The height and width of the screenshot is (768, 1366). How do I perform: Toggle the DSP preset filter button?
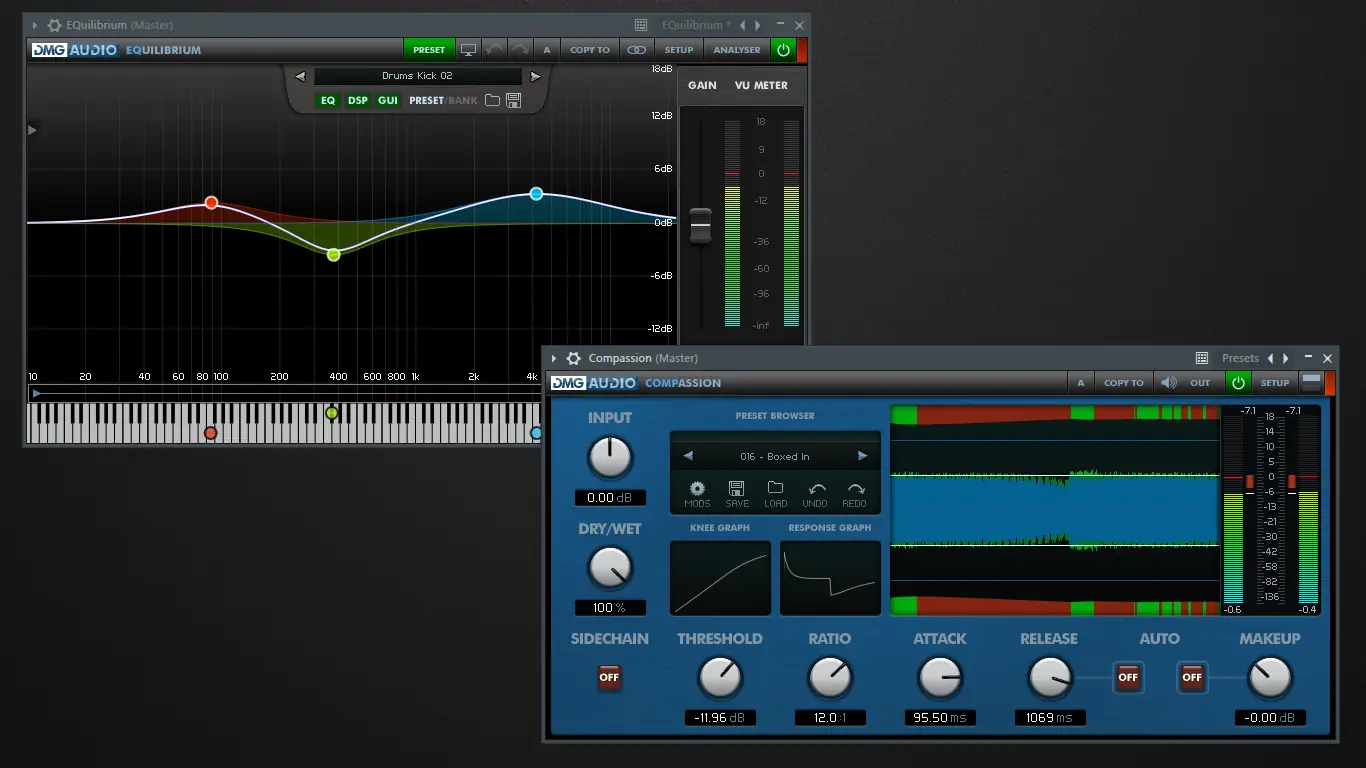(358, 101)
